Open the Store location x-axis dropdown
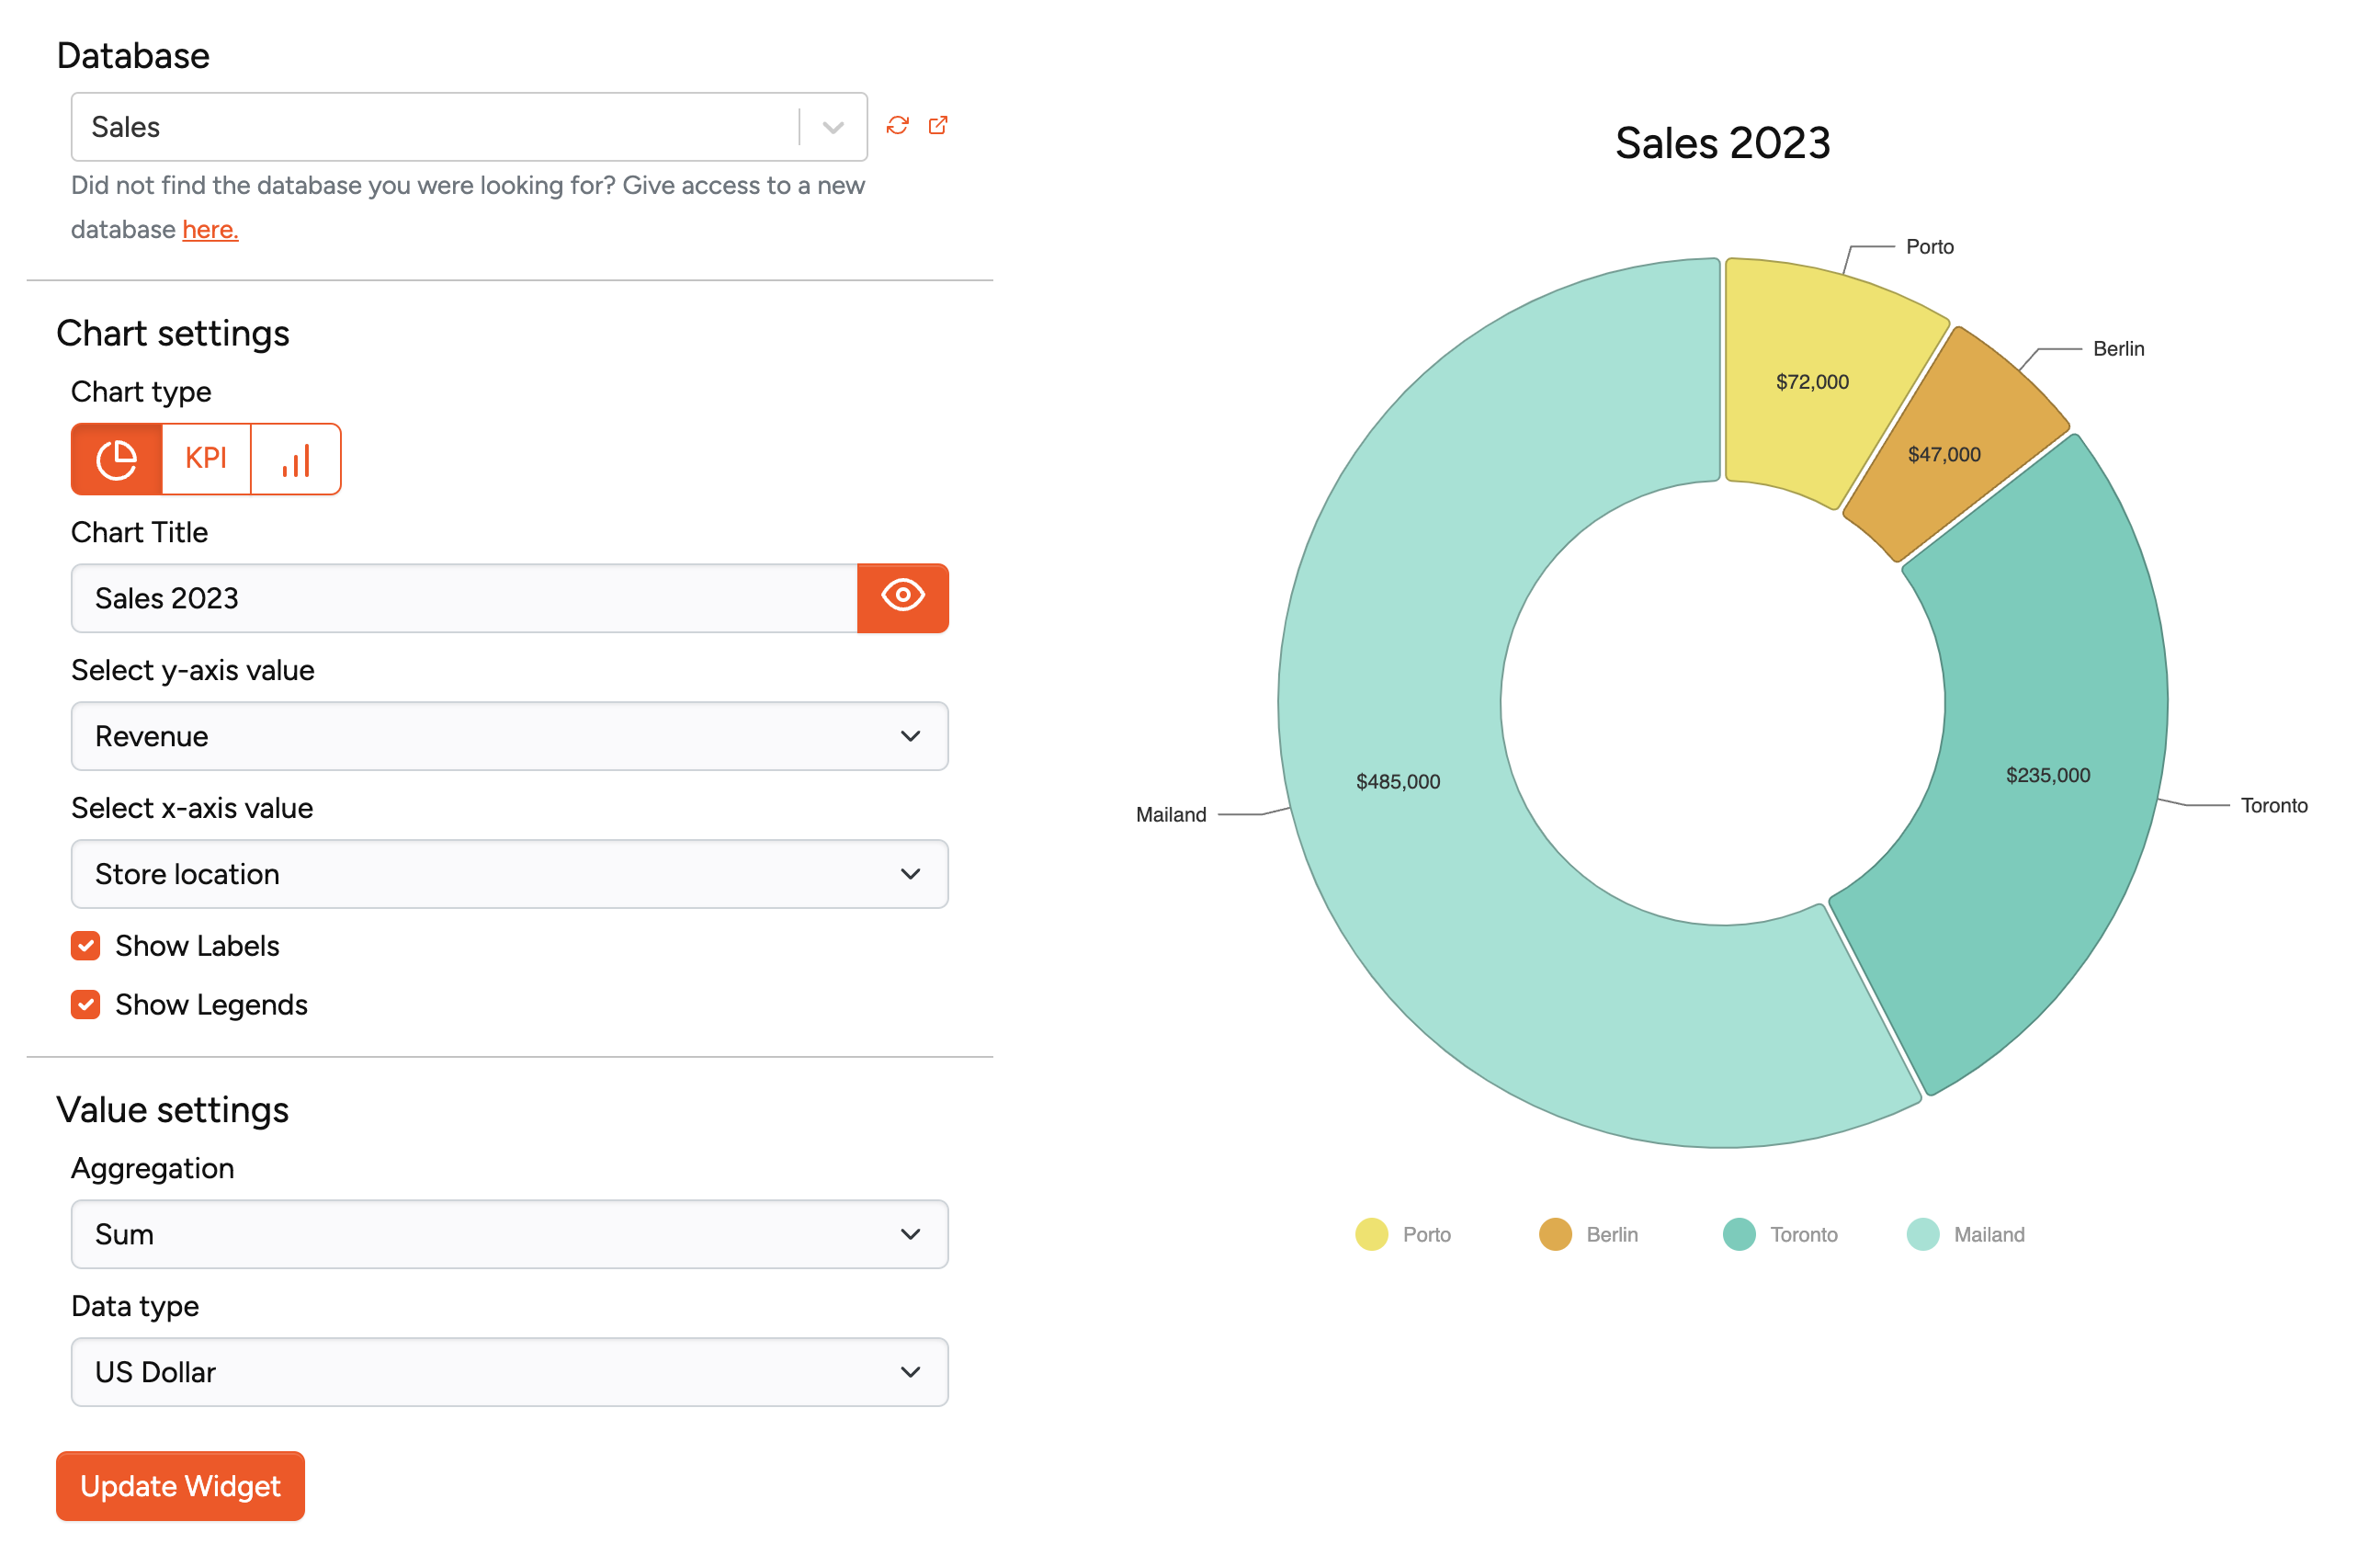The width and height of the screenshot is (2380, 1544). coord(509,874)
